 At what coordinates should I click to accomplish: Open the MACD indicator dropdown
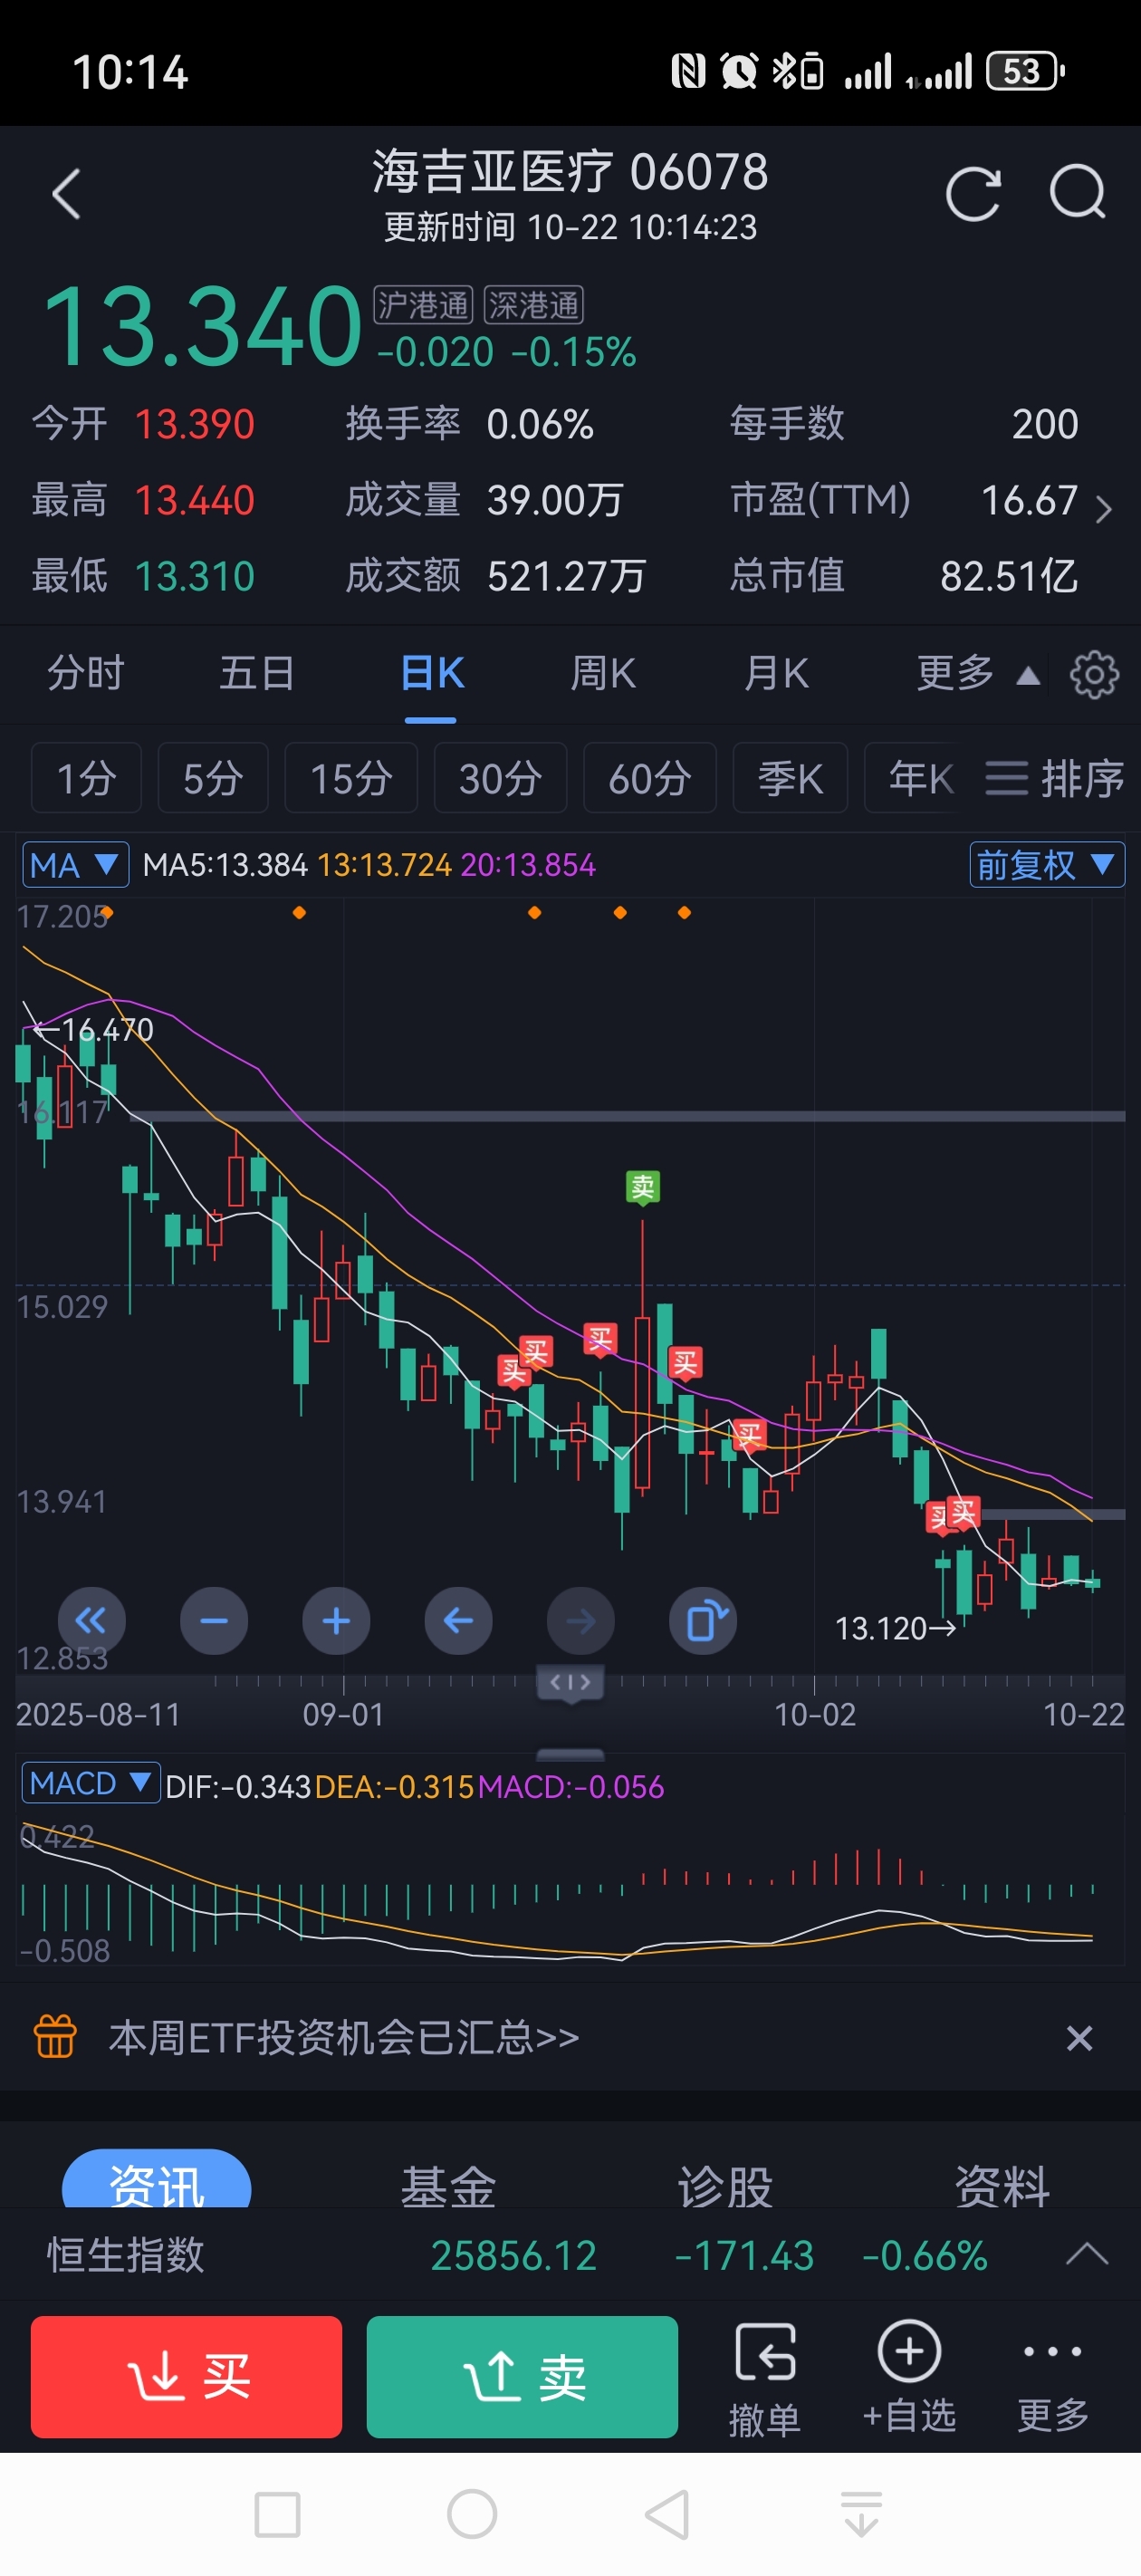pyautogui.click(x=91, y=1783)
